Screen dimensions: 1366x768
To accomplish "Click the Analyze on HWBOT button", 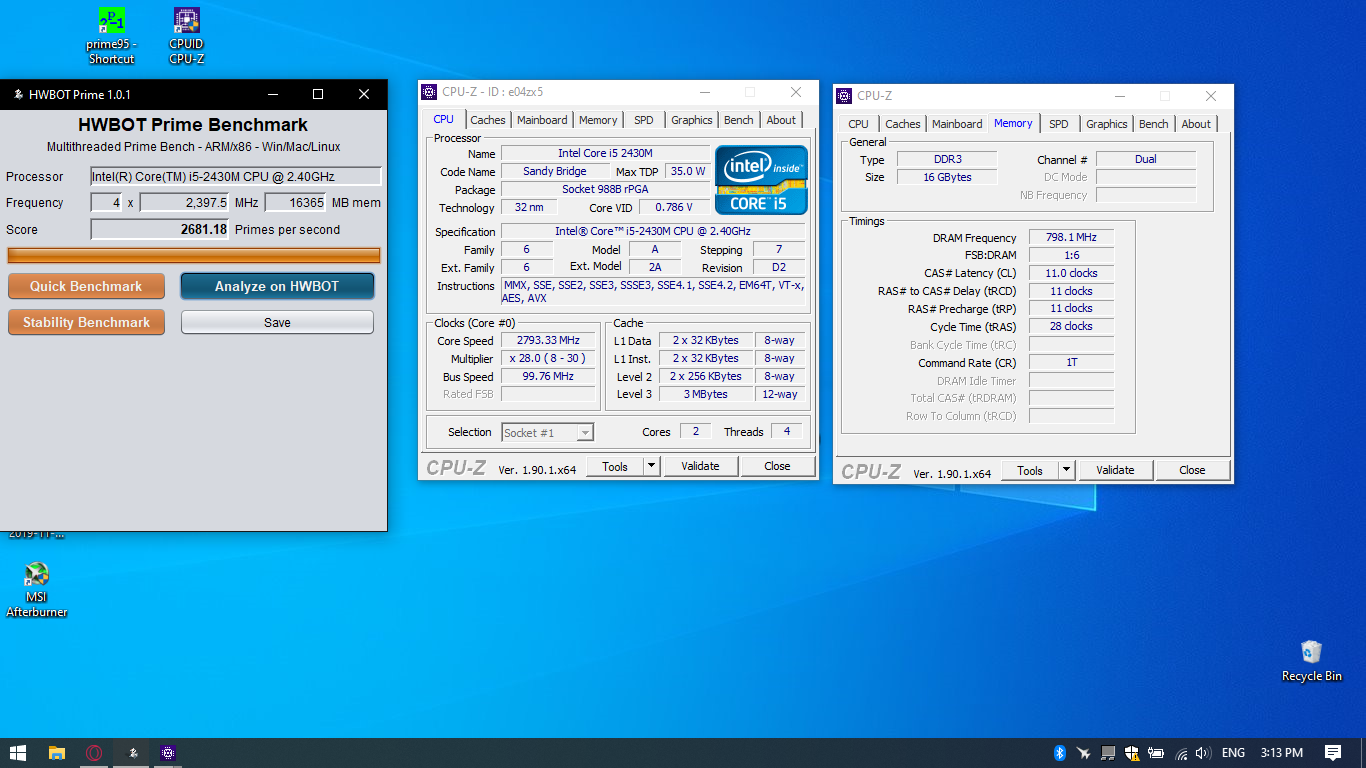I will pyautogui.click(x=277, y=286).
